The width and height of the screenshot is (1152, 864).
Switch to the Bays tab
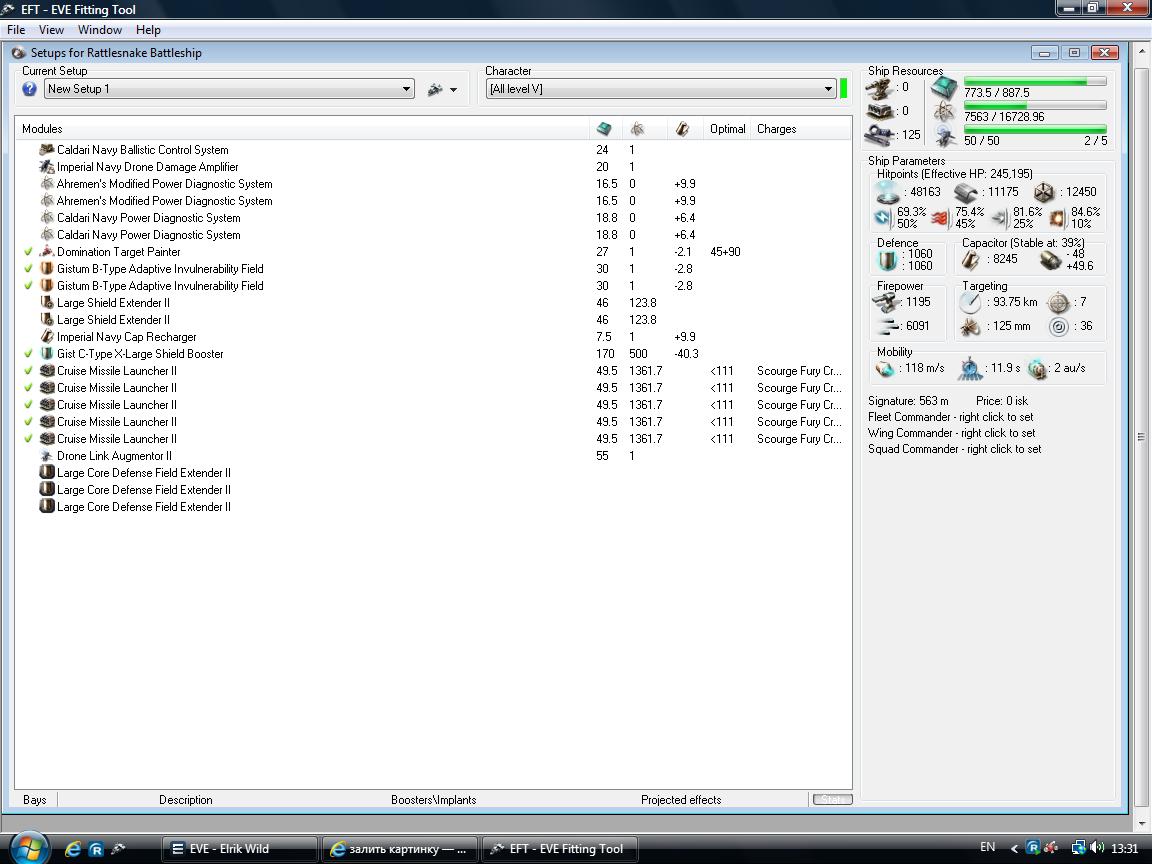[x=35, y=799]
